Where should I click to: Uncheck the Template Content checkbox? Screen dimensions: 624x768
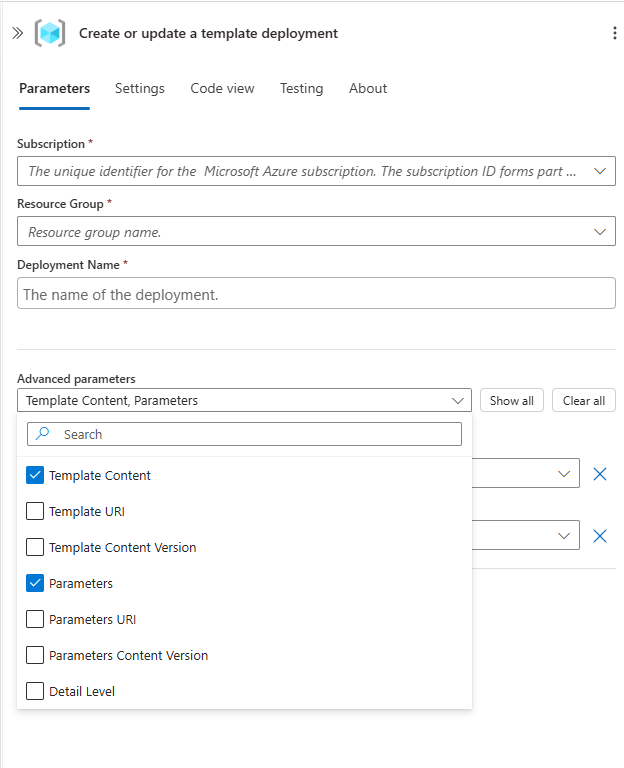tap(35, 475)
